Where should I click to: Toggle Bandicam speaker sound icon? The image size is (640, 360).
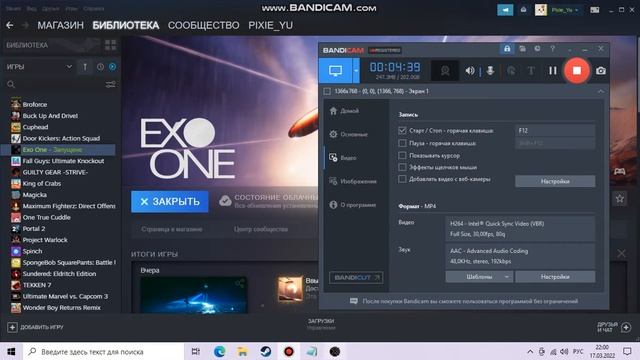pyautogui.click(x=470, y=71)
